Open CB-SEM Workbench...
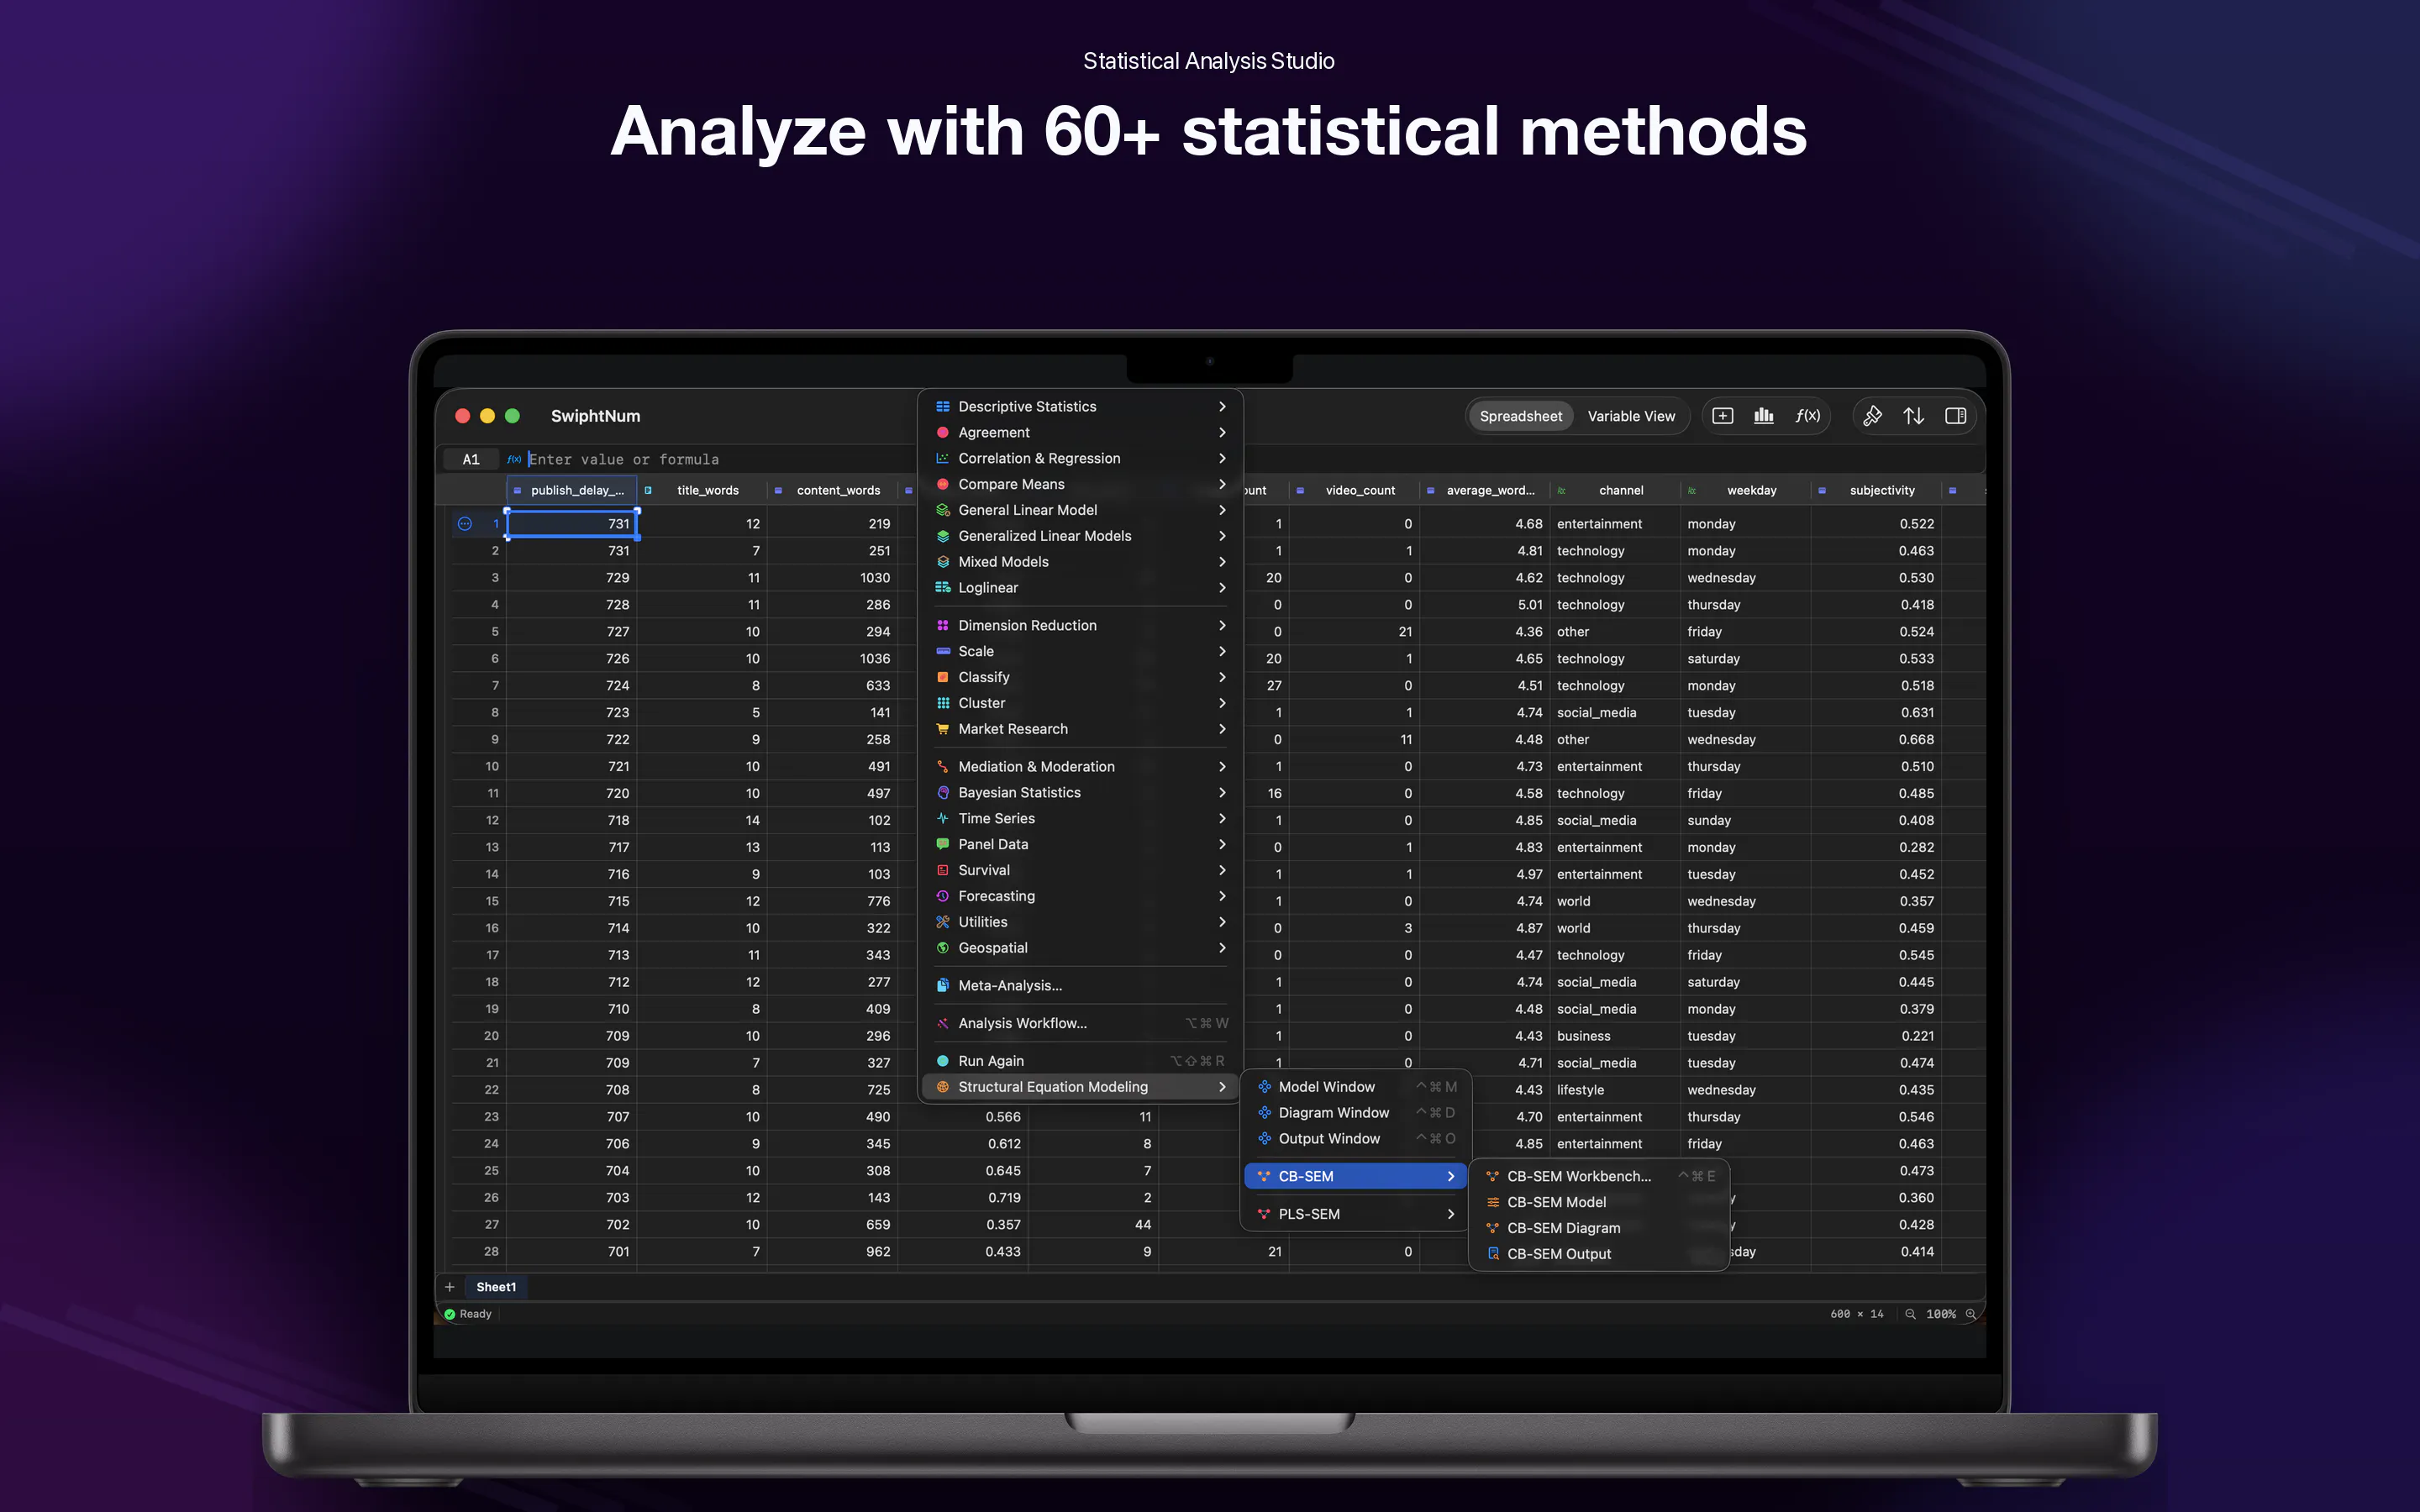 [x=1599, y=1176]
